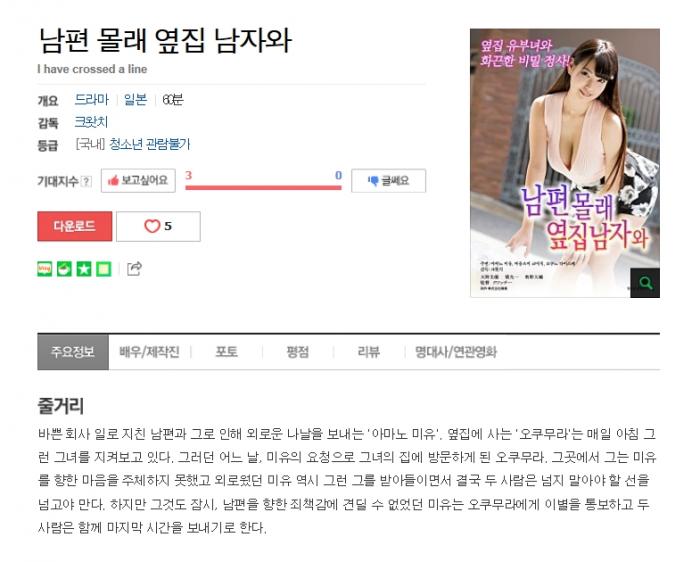Click the magnifier icon on the poster
Image resolution: width=700 pixels, height=562 pixels.
pos(645,283)
